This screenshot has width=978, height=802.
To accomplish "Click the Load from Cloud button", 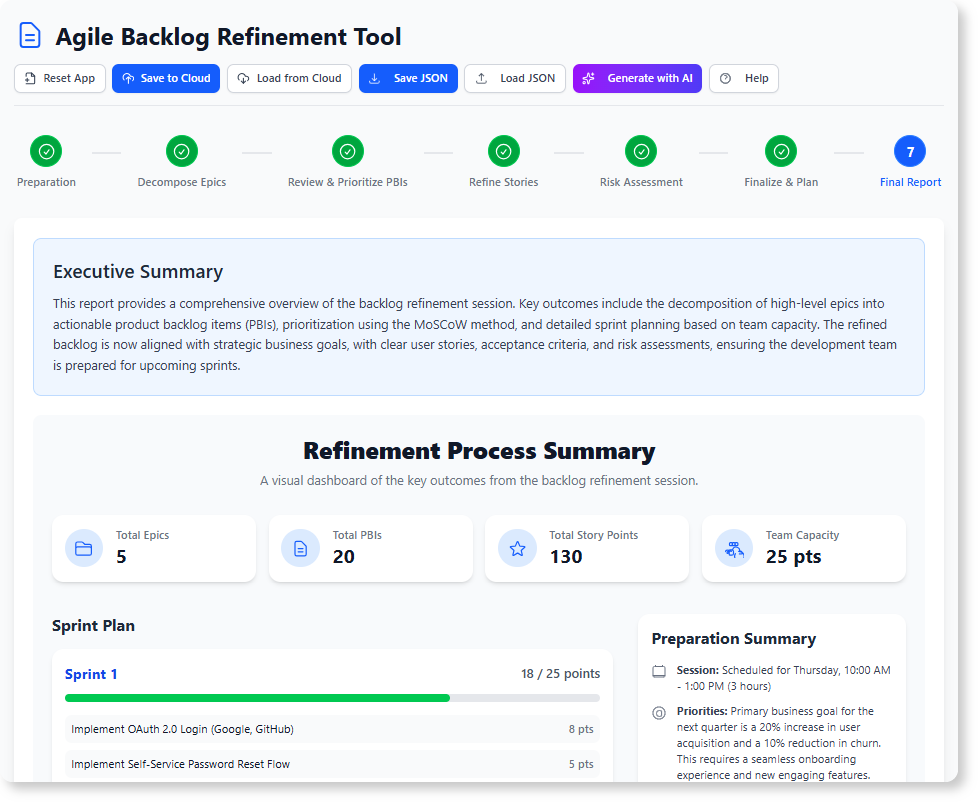I will pyautogui.click(x=289, y=78).
